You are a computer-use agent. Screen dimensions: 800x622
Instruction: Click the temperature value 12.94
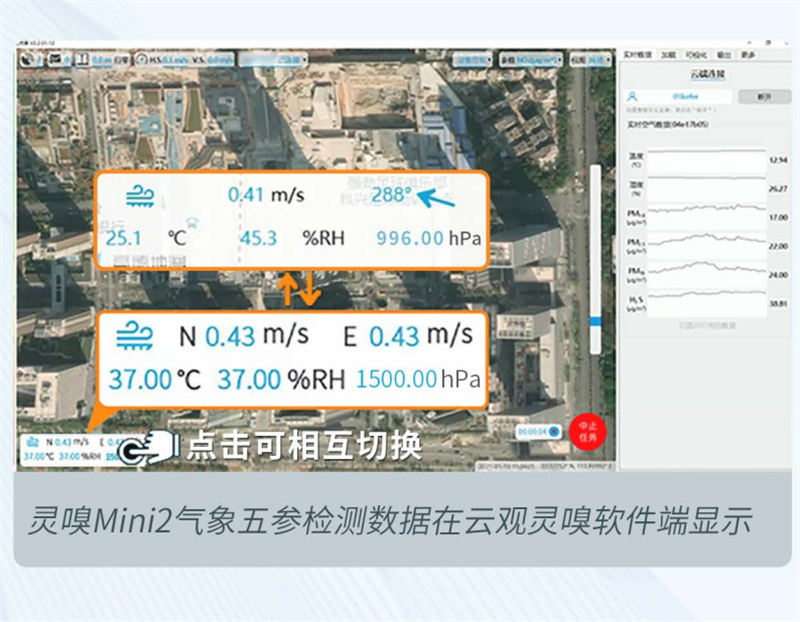tap(778, 160)
